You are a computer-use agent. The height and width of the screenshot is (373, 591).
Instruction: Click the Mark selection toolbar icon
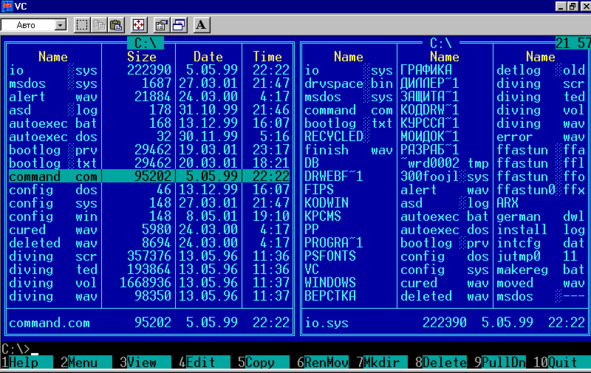click(82, 25)
